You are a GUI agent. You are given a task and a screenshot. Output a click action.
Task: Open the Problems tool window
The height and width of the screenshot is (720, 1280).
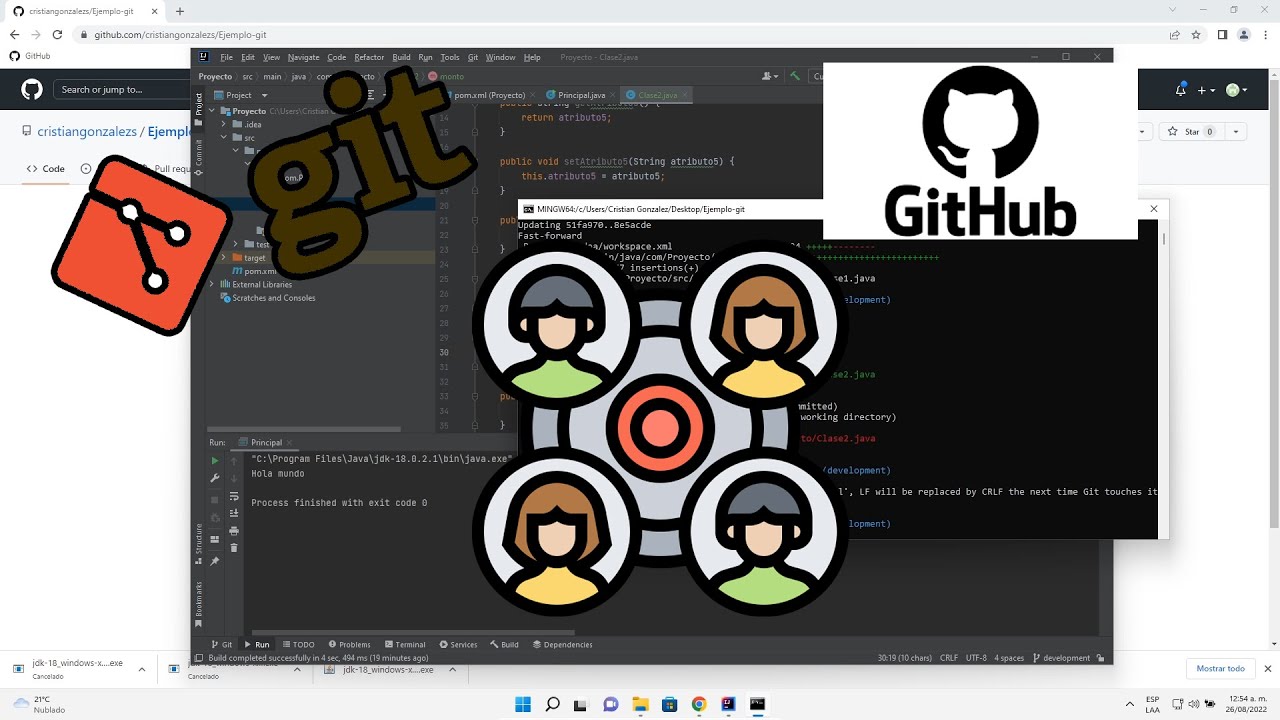click(349, 645)
